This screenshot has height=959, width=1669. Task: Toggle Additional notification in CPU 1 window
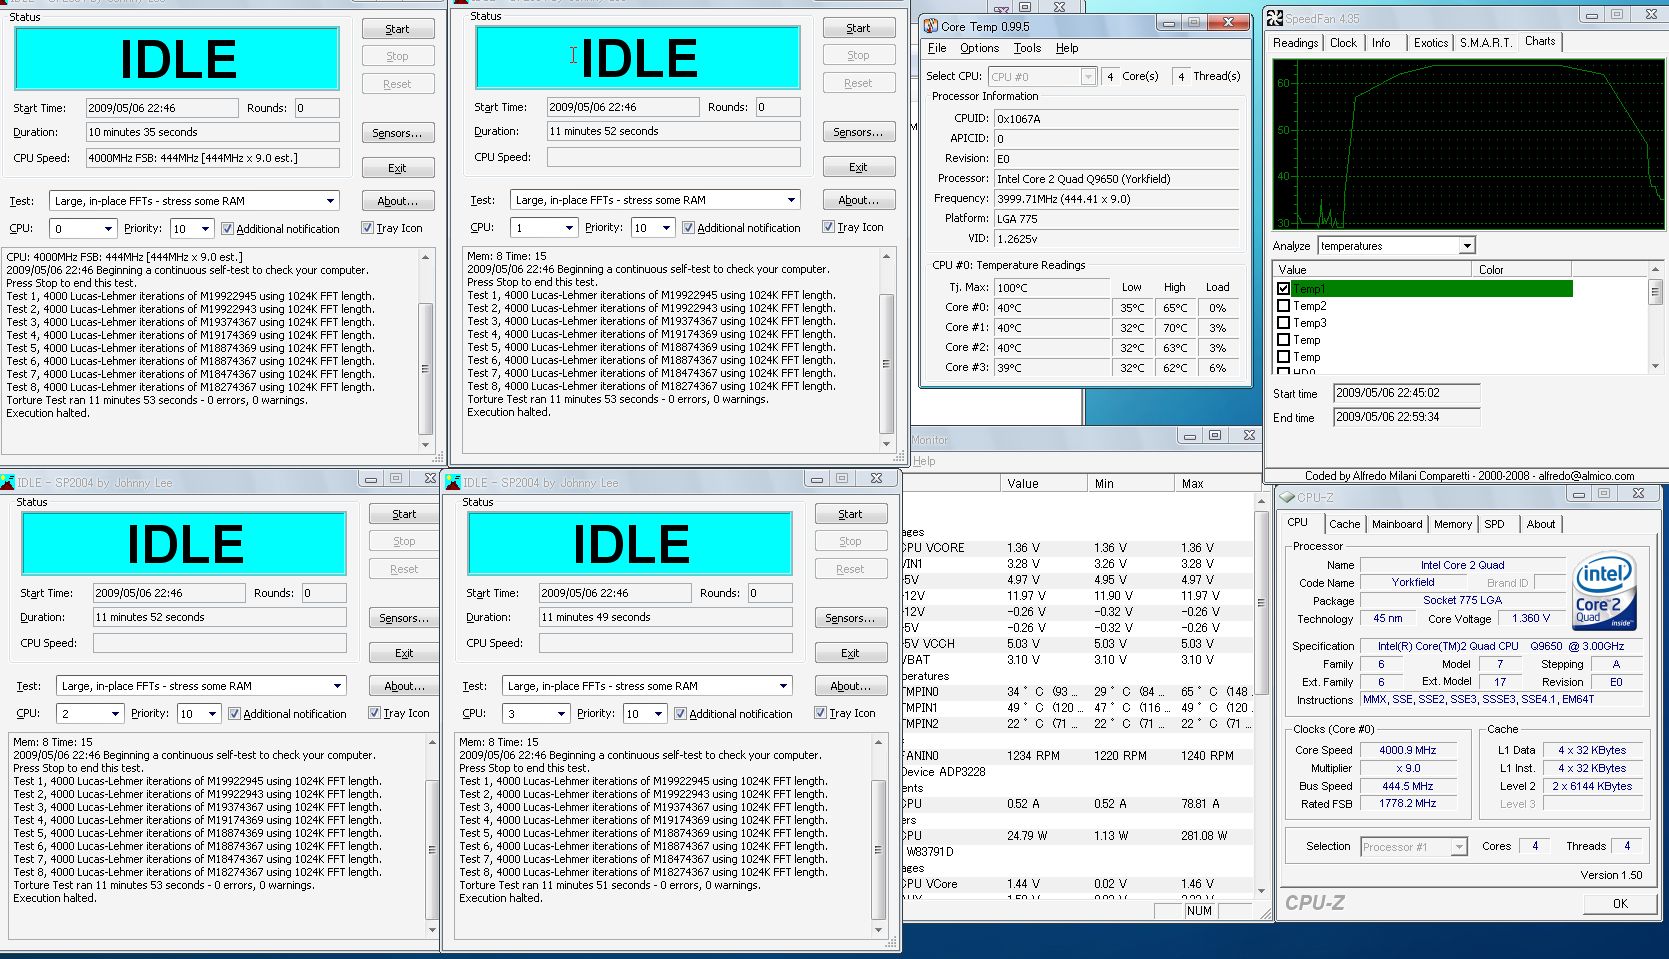pos(688,228)
